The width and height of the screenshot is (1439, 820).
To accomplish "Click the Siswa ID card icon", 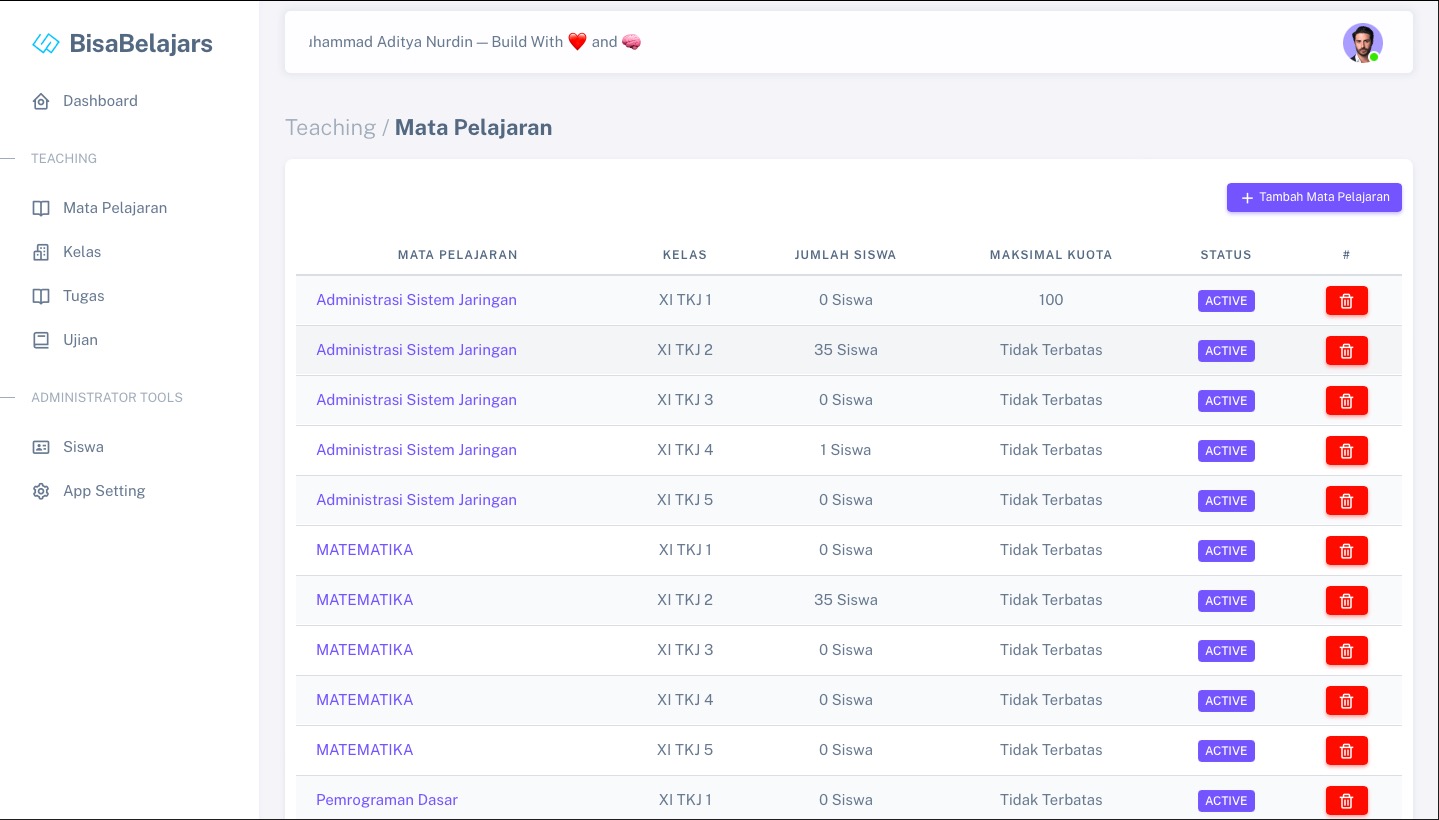I will pyautogui.click(x=41, y=447).
